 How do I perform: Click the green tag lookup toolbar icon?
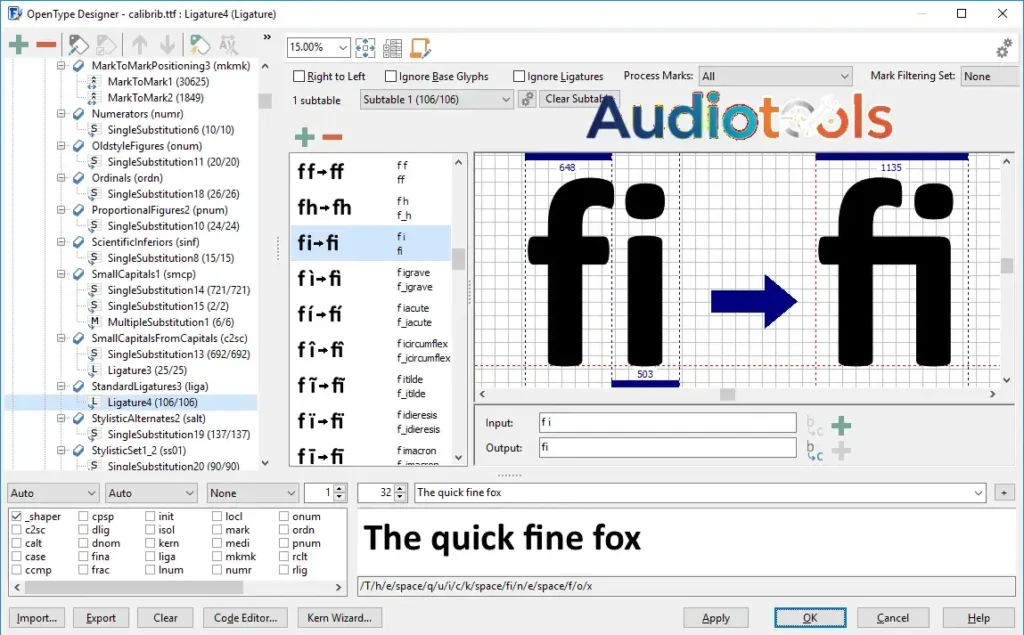tap(200, 45)
